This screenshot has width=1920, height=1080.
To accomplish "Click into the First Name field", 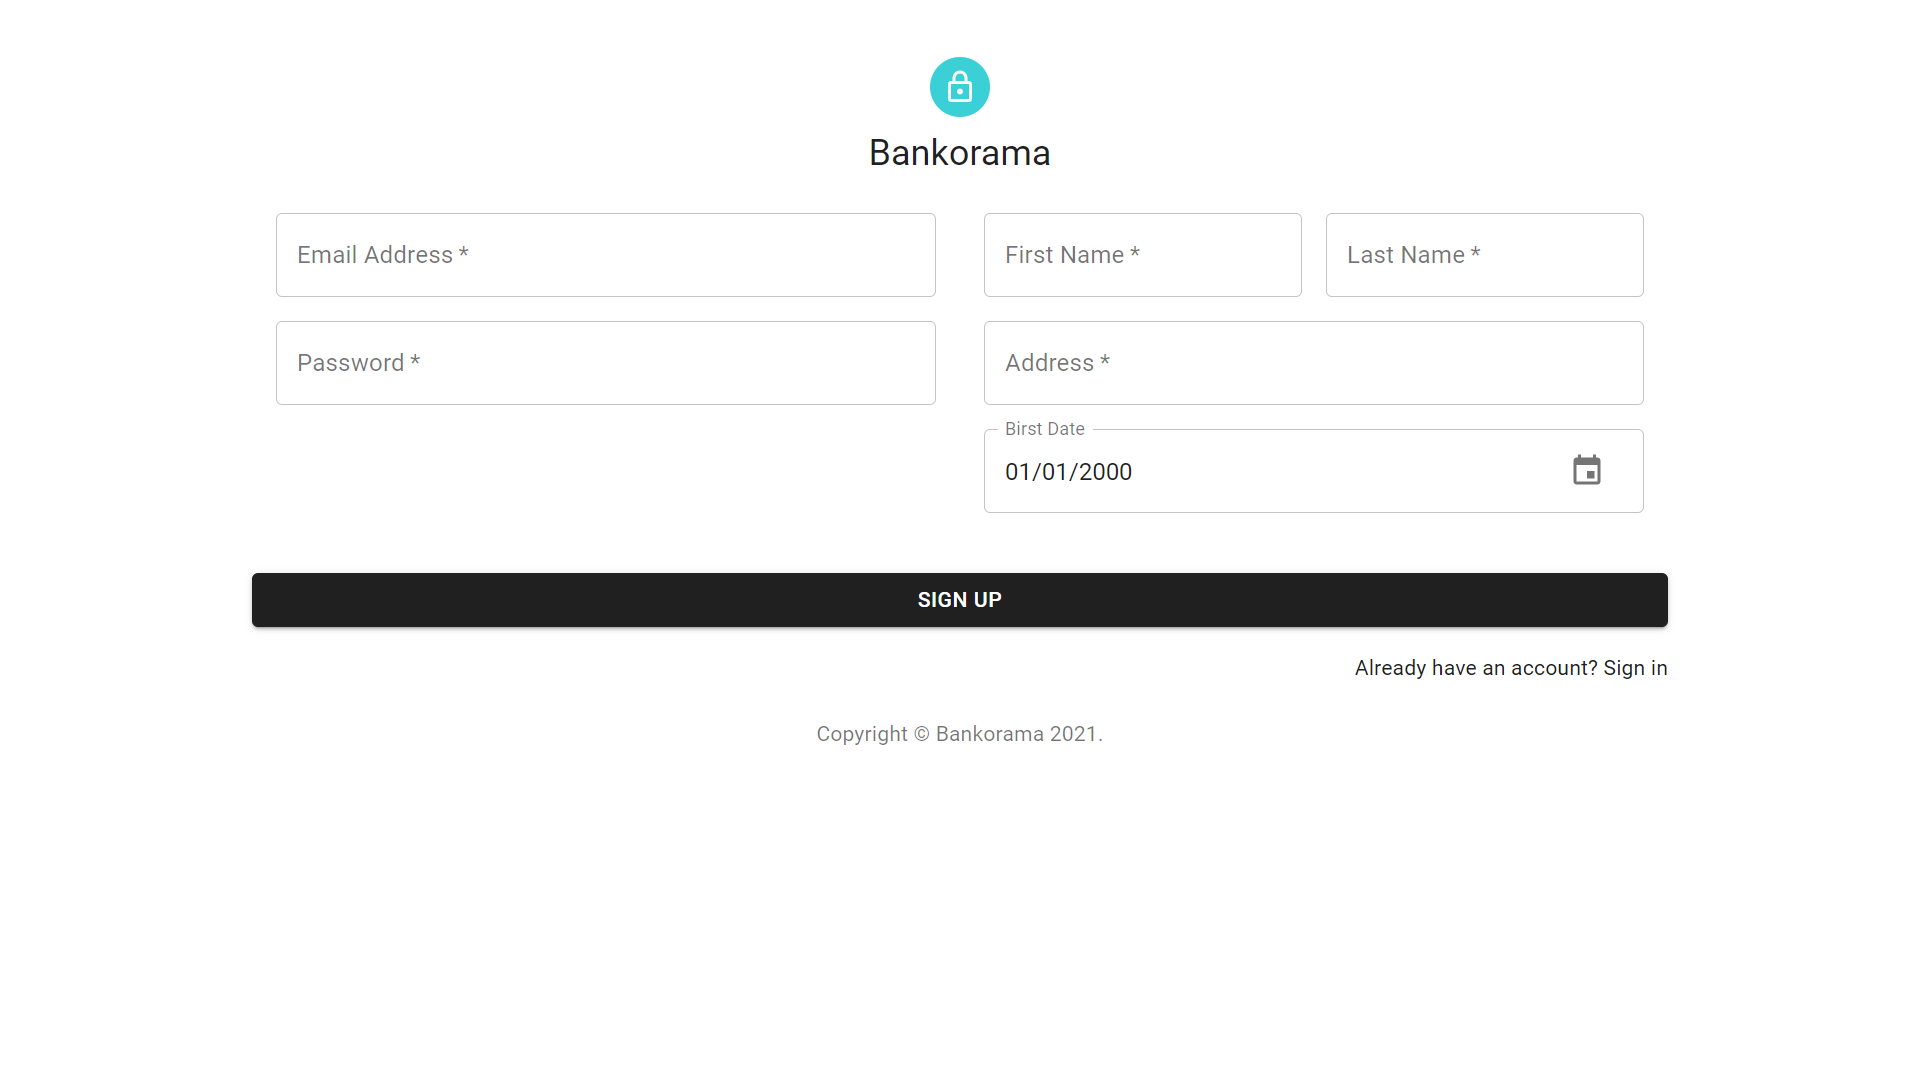I will point(1143,255).
